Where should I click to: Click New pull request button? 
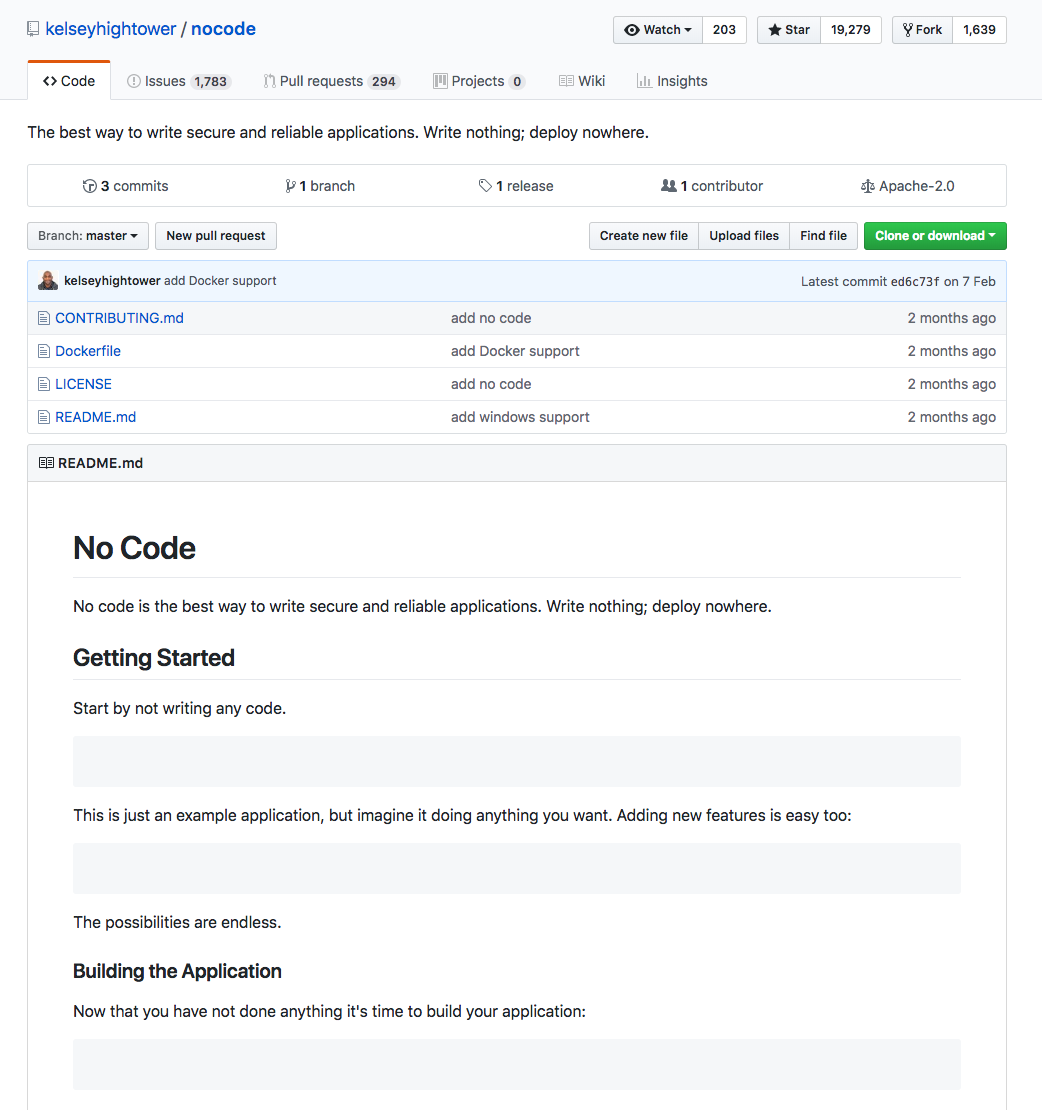tap(216, 236)
